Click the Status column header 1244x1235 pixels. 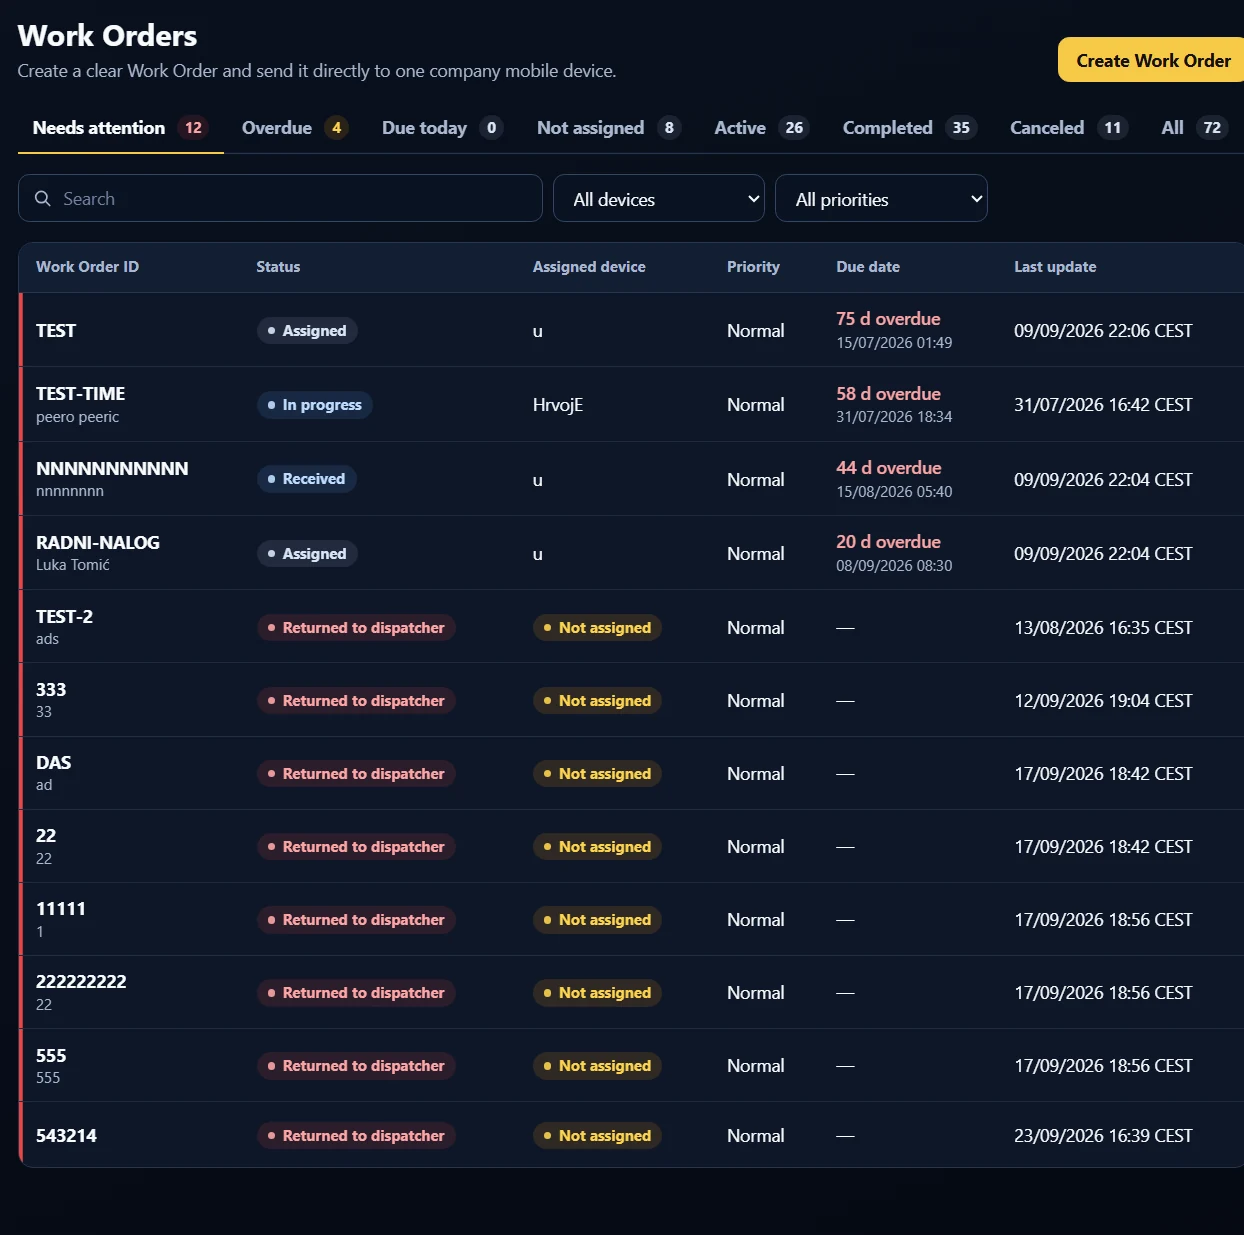278,267
